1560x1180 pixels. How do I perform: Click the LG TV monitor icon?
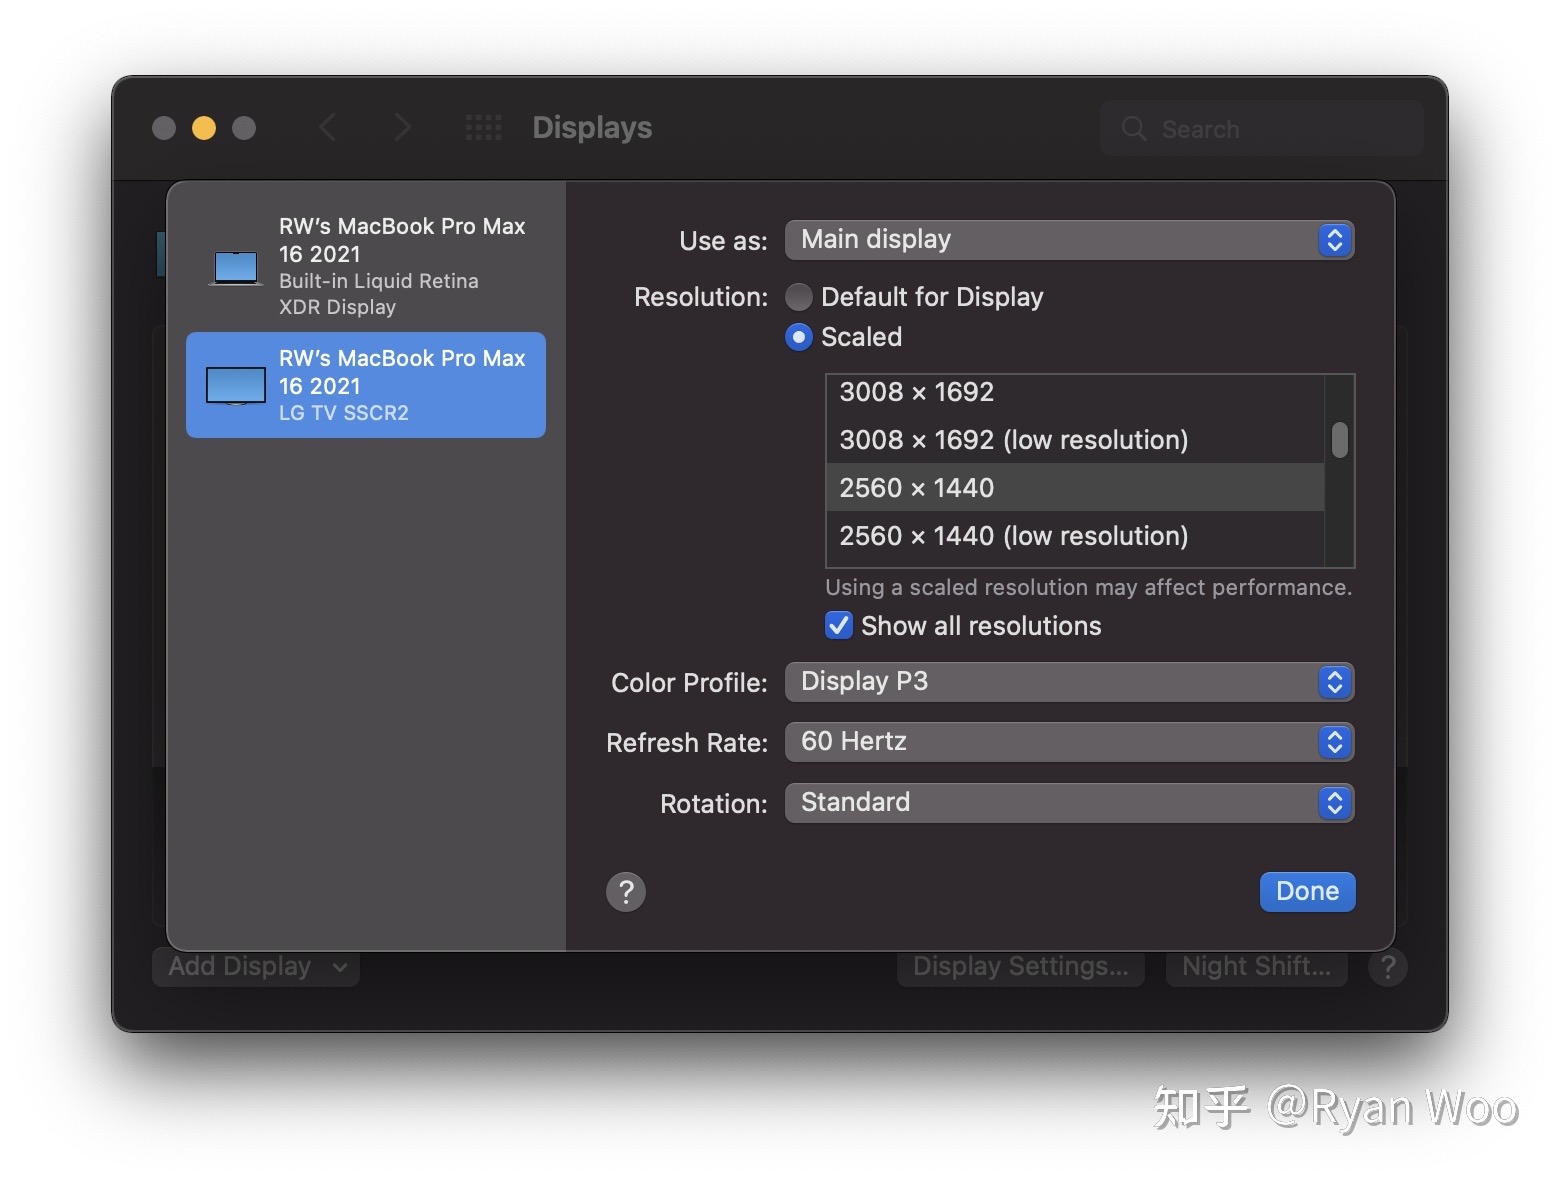click(x=236, y=386)
